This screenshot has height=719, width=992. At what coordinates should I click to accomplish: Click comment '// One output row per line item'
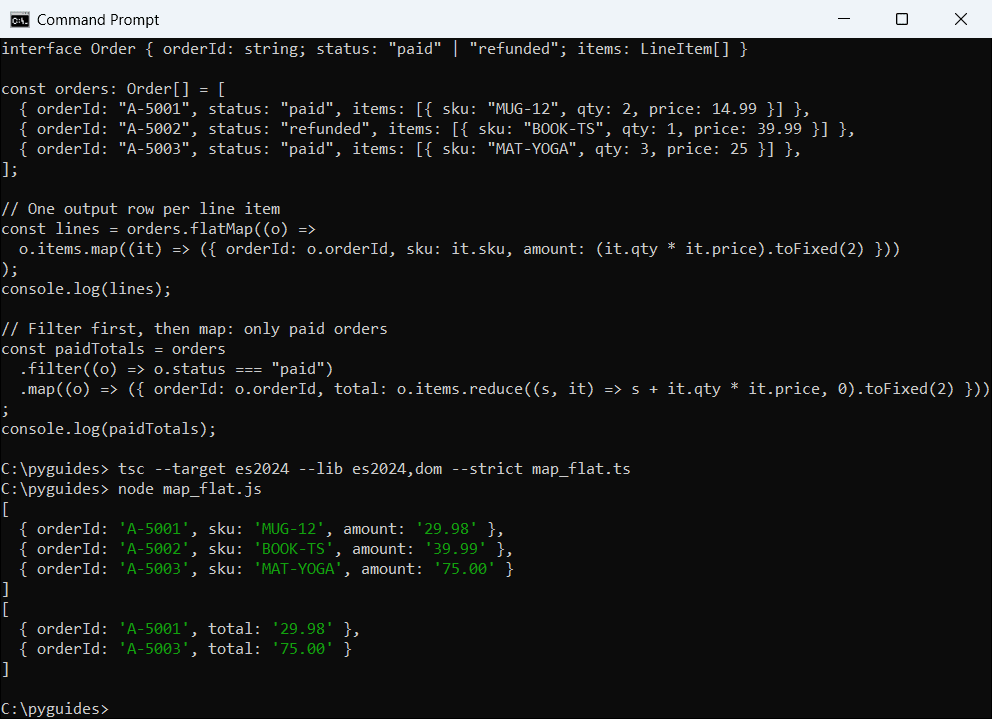click(140, 209)
